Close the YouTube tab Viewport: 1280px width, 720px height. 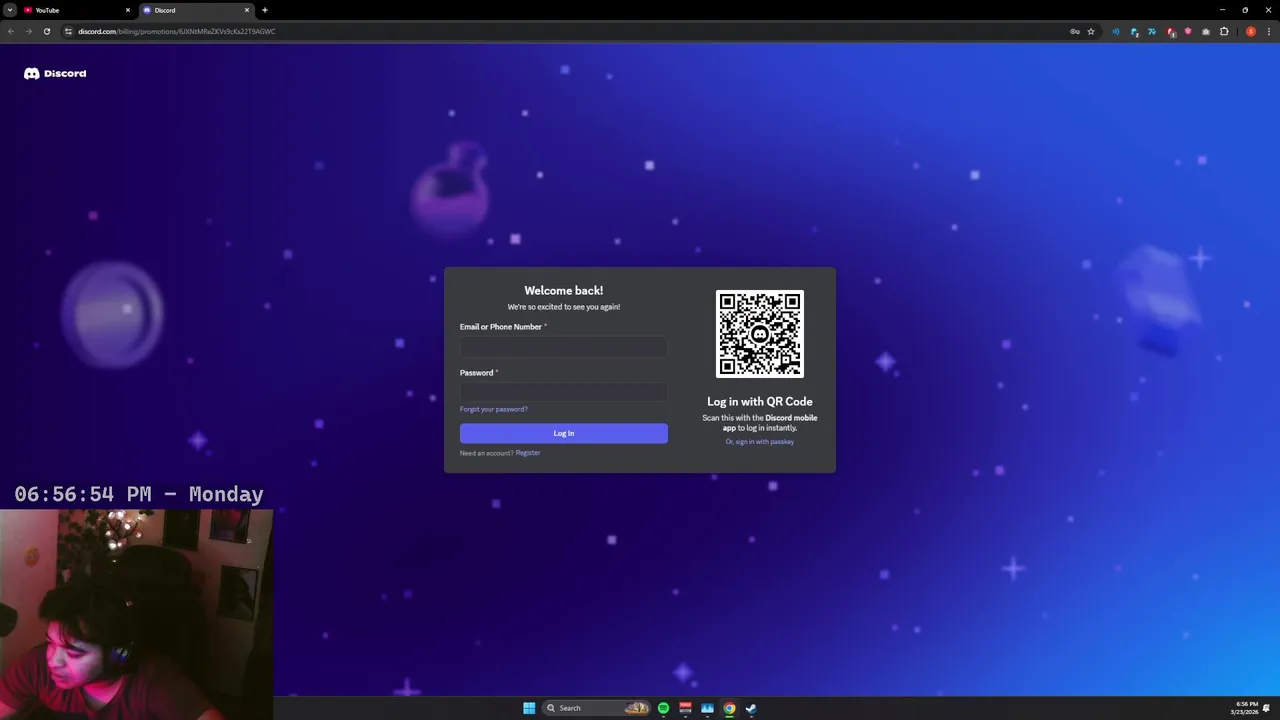(128, 10)
